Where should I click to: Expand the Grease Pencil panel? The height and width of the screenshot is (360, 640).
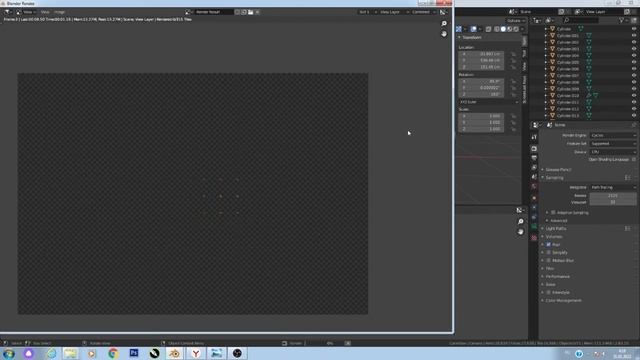[558, 170]
